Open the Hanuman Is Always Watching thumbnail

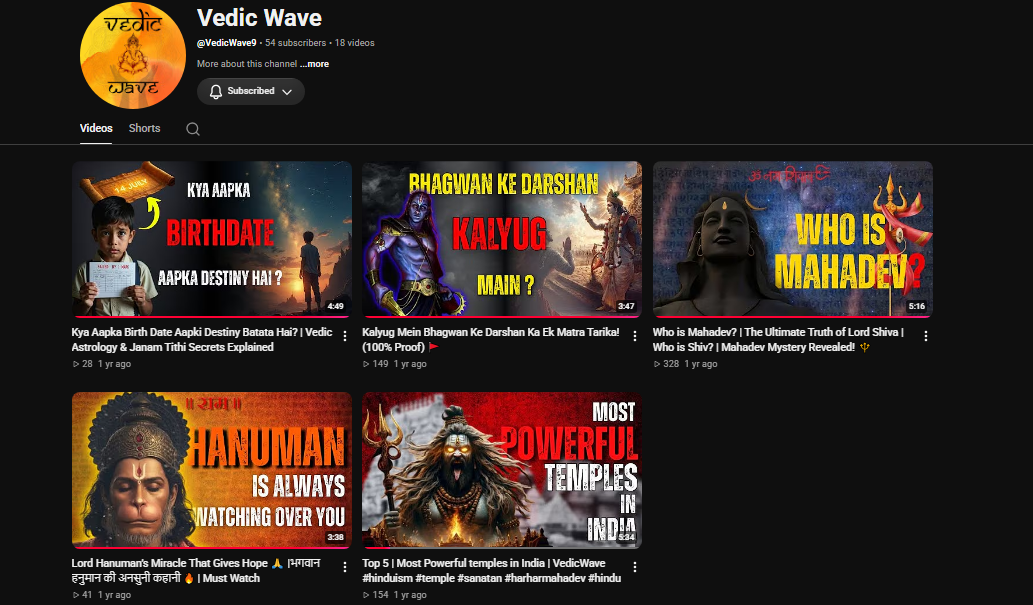[212, 470]
